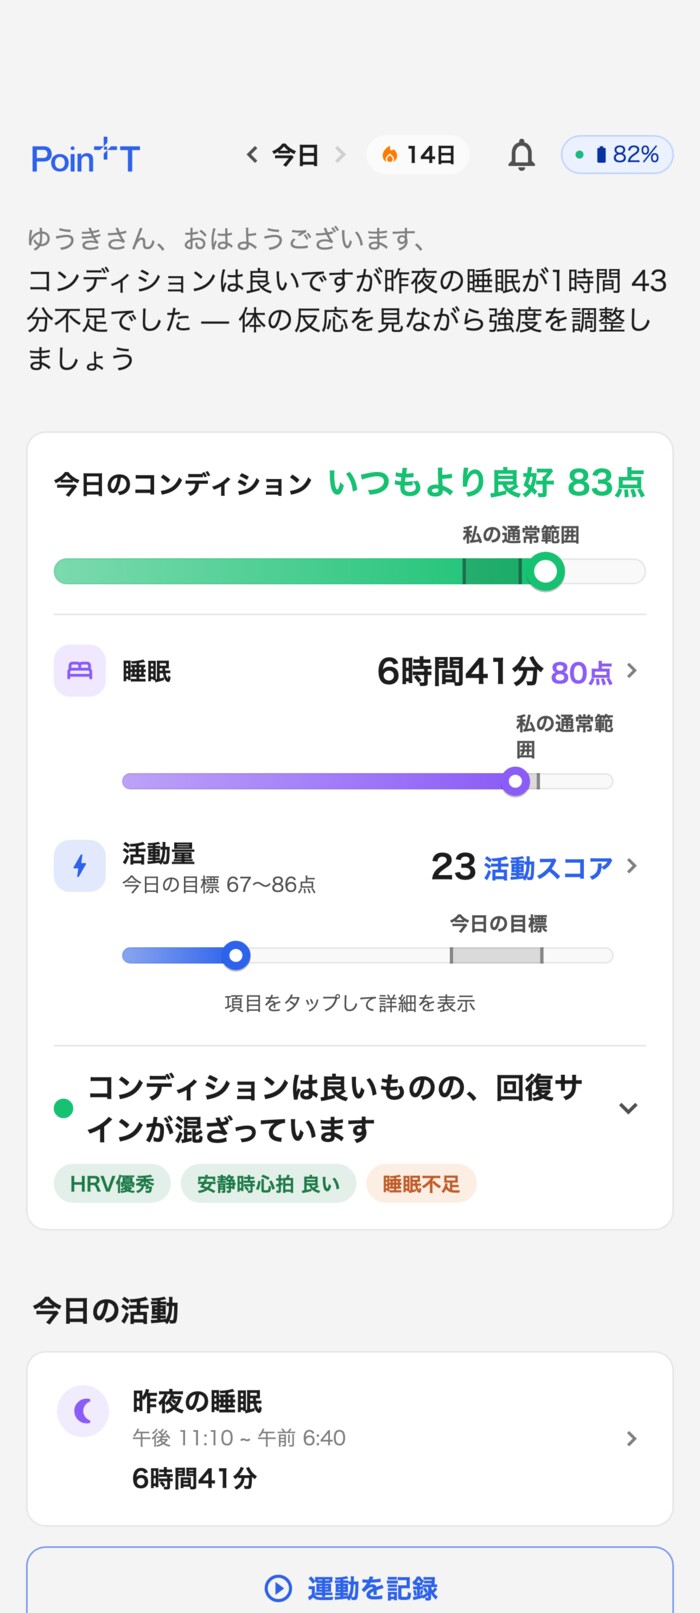This screenshot has height=1613, width=700.
Task: Open 活動スコア details chevron
Action: coord(632,865)
